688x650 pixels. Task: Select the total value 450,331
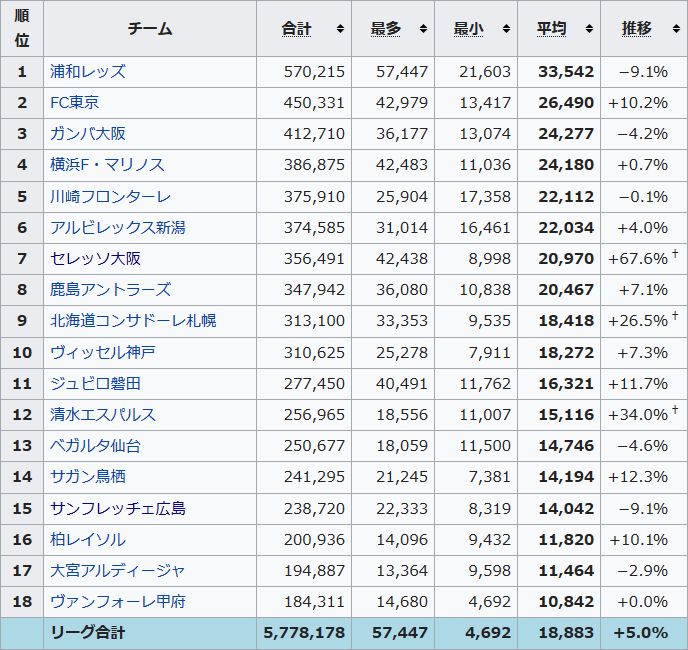click(314, 103)
